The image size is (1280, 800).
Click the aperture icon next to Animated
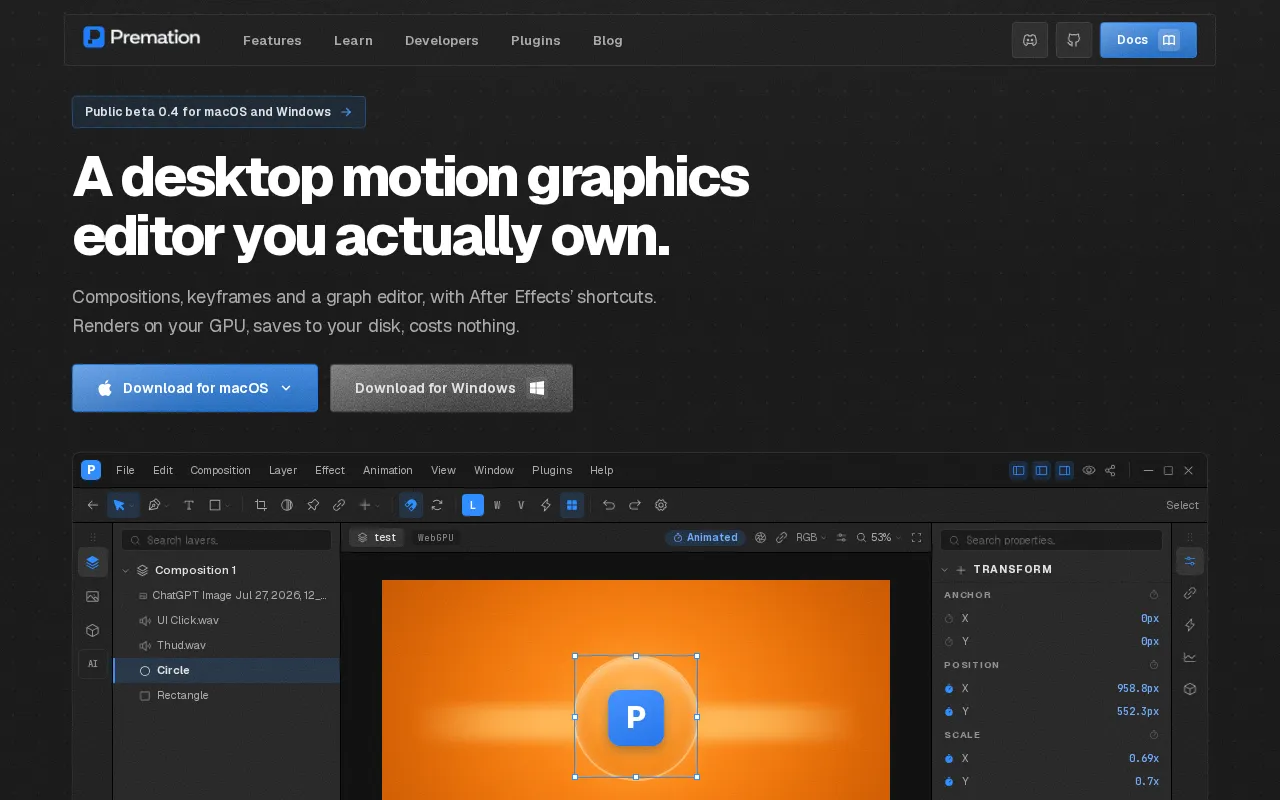tap(760, 537)
